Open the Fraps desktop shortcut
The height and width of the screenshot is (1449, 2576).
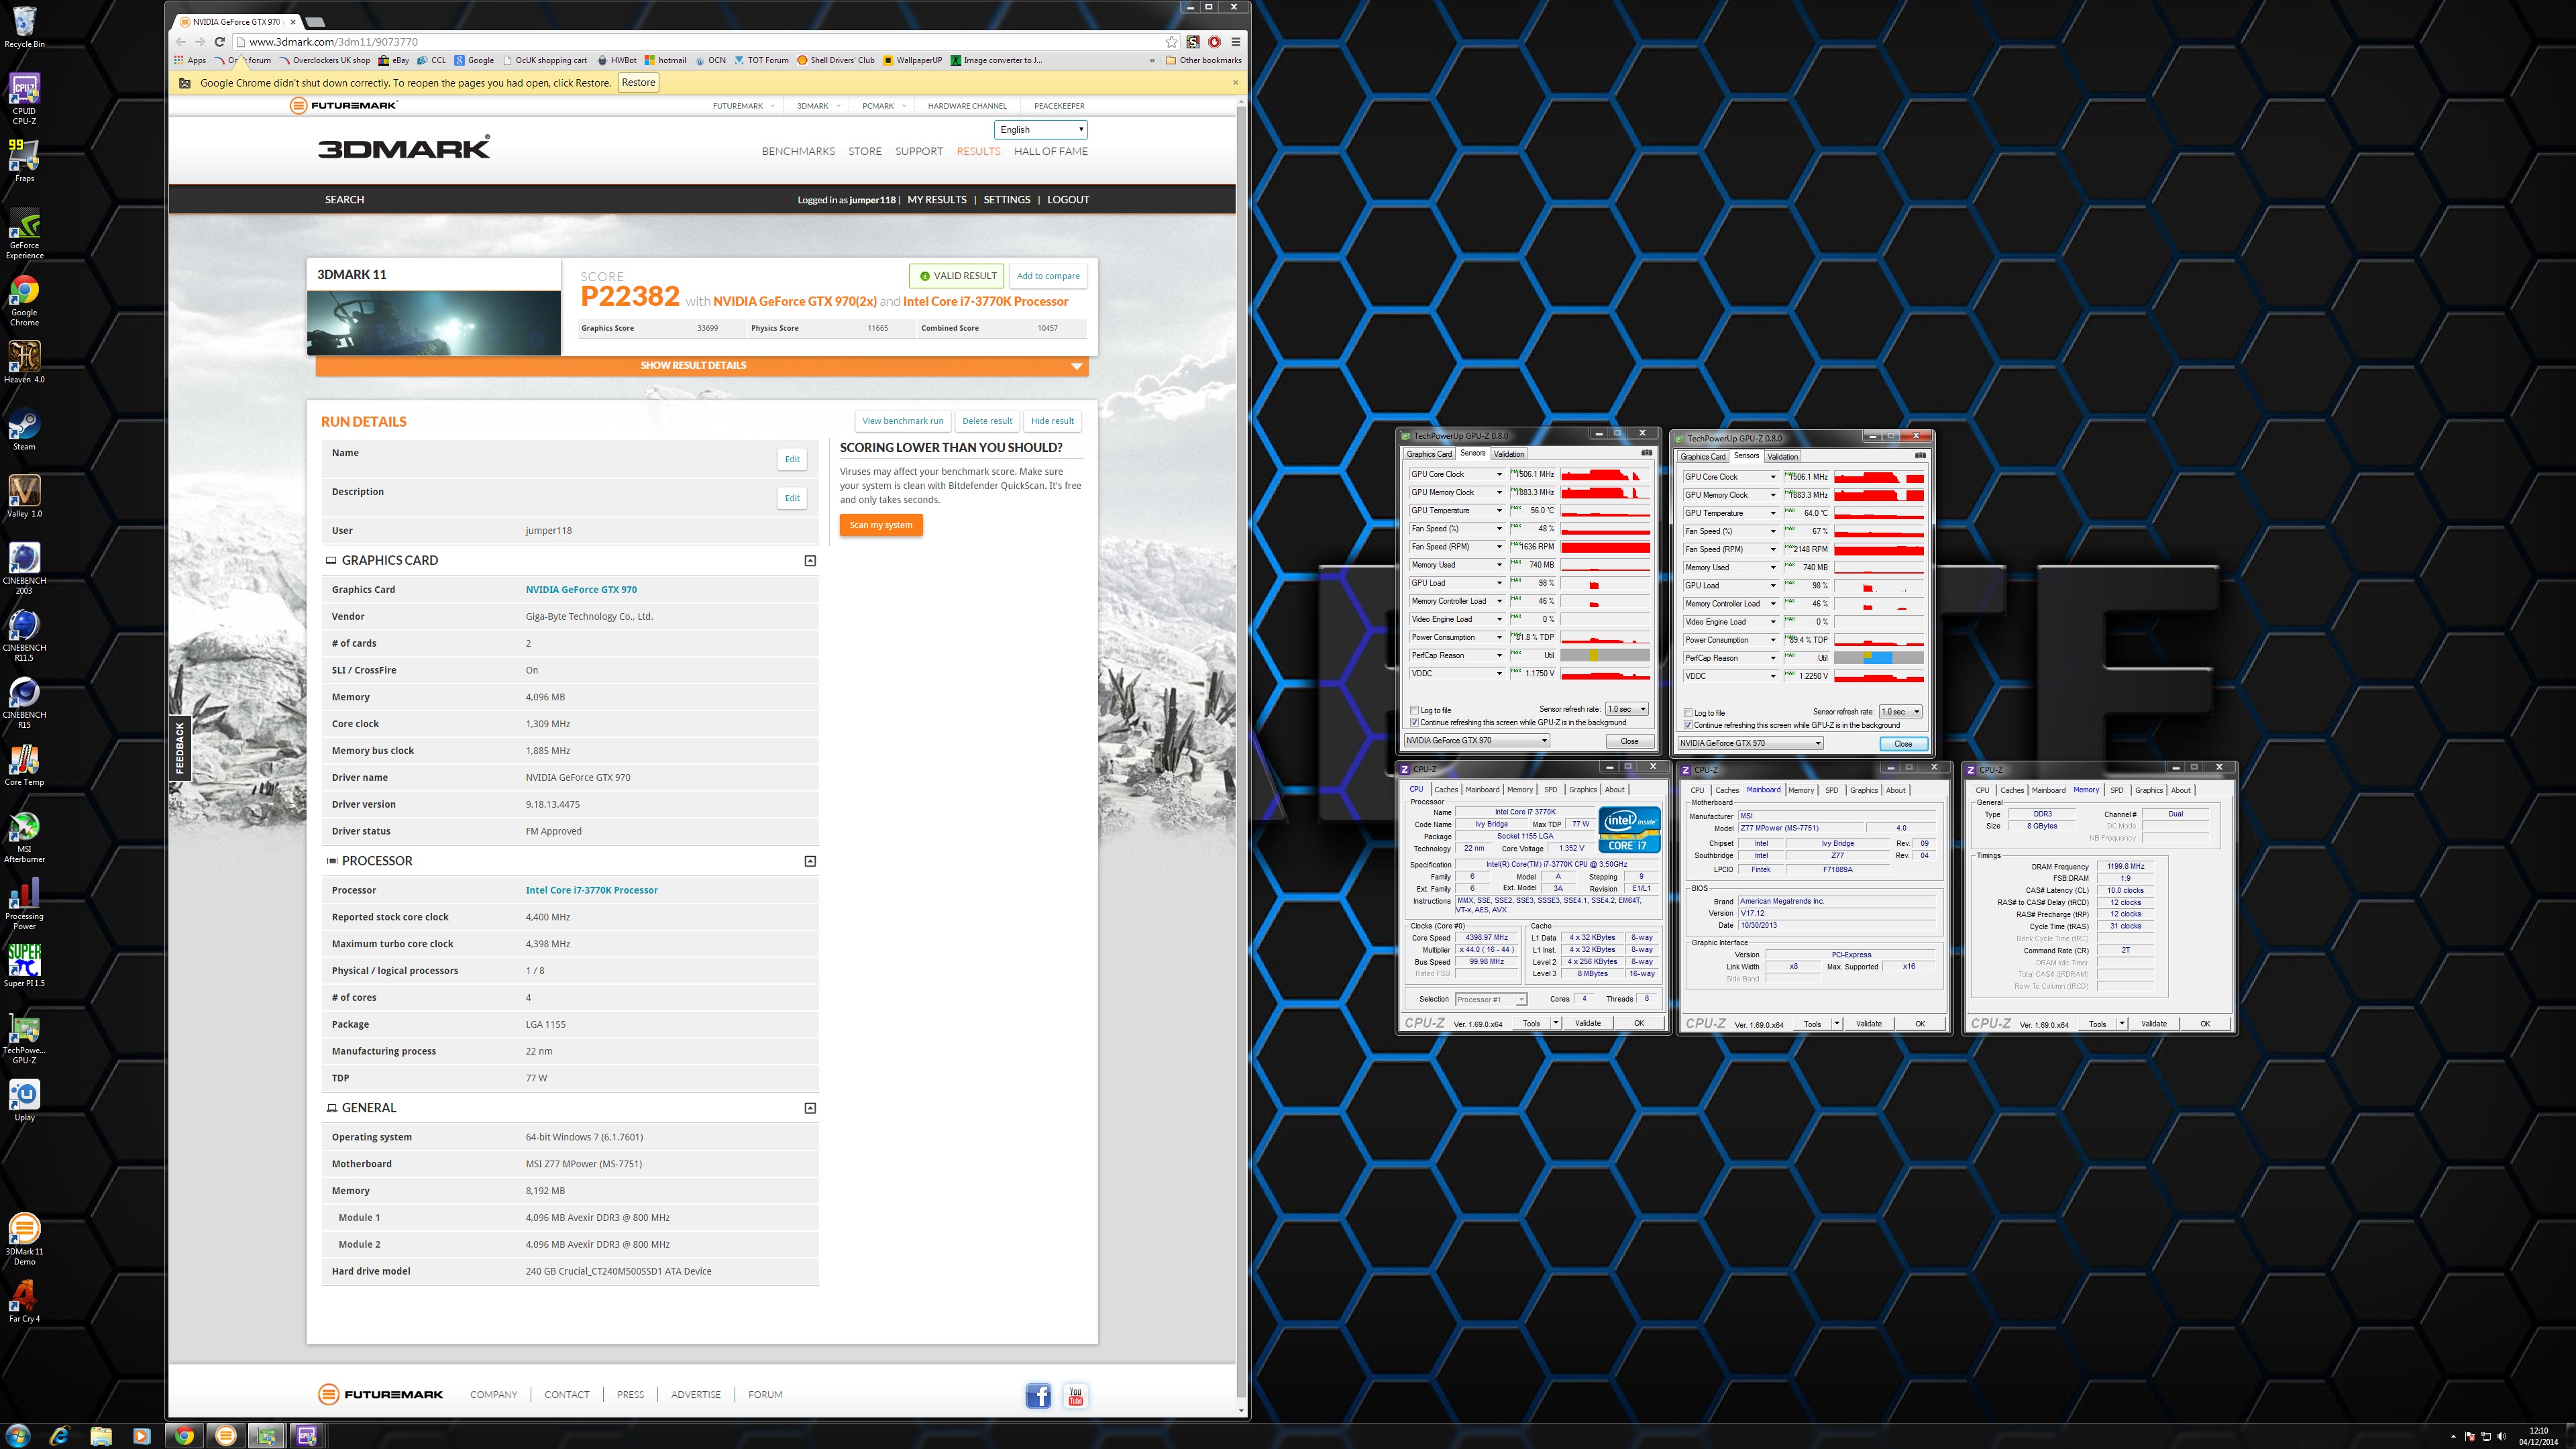pos(24,160)
